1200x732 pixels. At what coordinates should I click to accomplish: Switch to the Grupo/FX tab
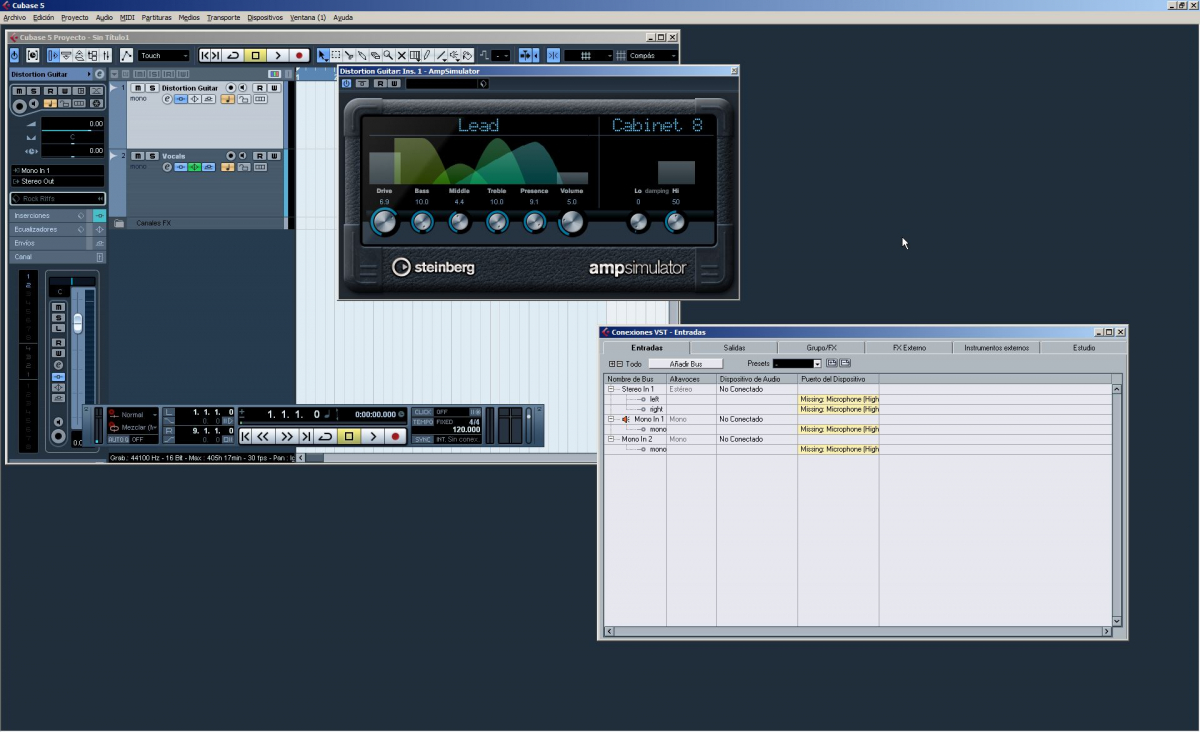point(821,348)
